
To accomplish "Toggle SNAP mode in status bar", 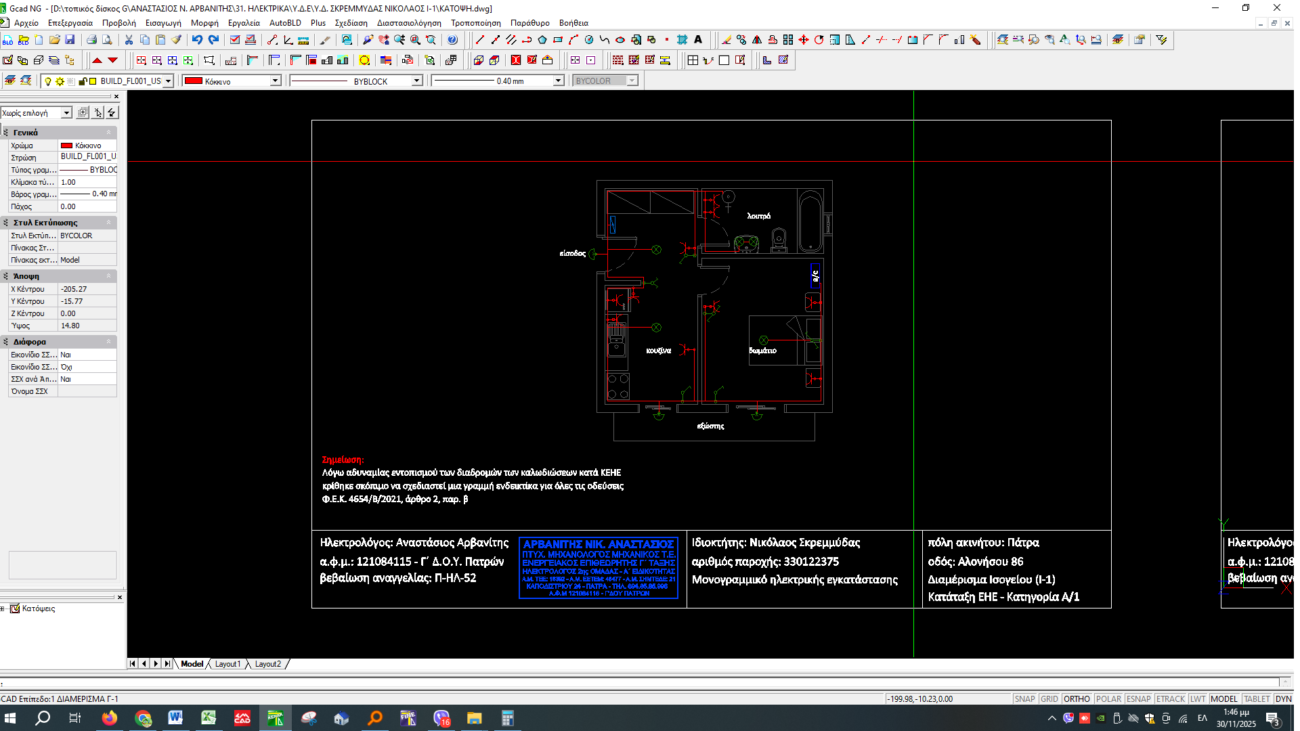I will (x=1024, y=699).
